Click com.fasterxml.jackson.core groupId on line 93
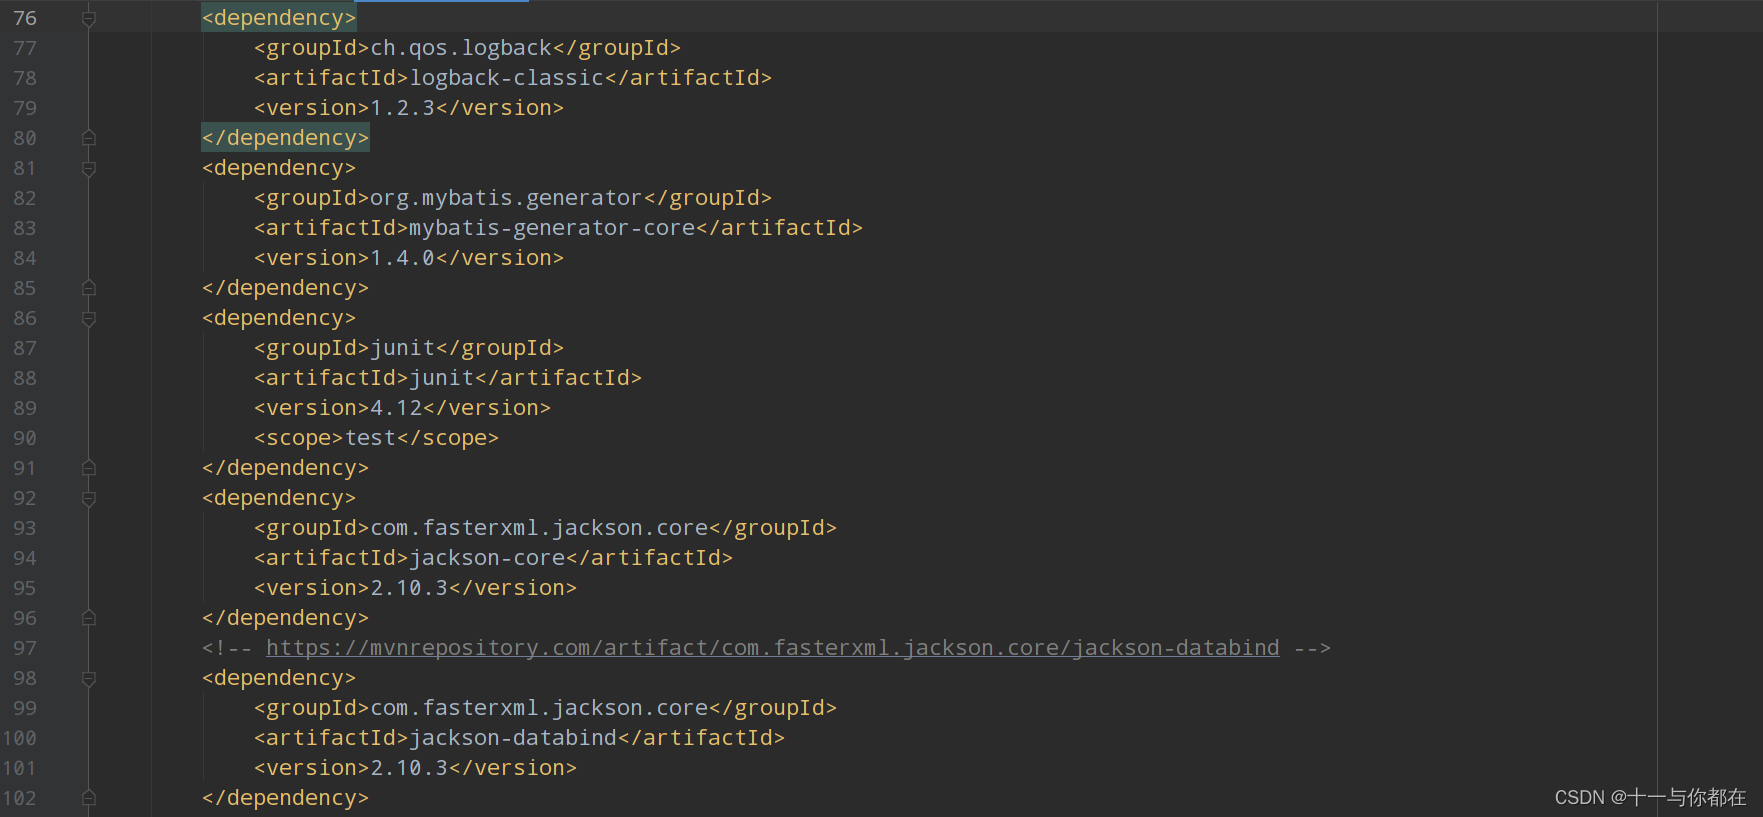The height and width of the screenshot is (817, 1763). pos(539,528)
